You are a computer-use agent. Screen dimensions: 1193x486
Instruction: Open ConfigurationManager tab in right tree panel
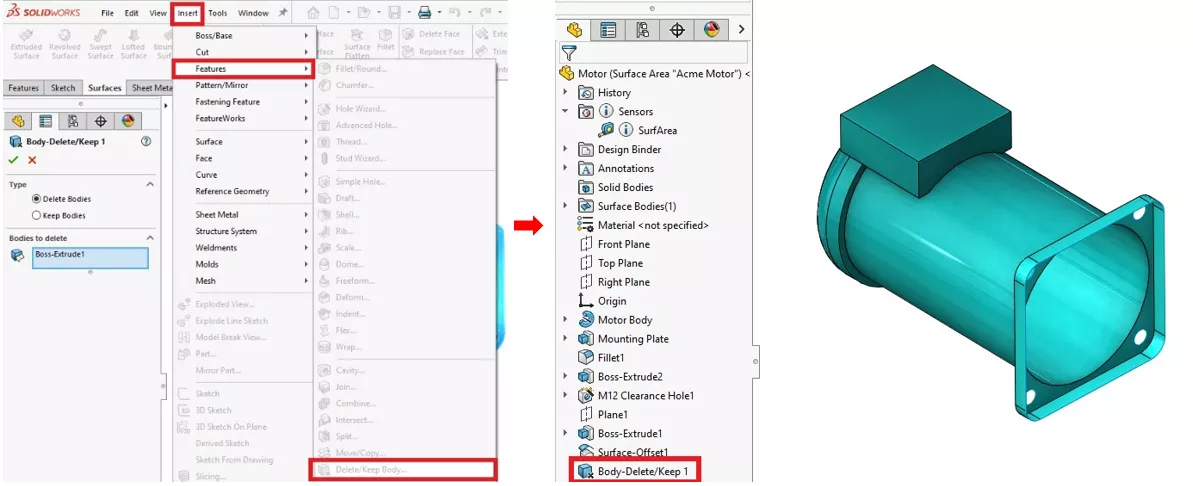point(642,30)
